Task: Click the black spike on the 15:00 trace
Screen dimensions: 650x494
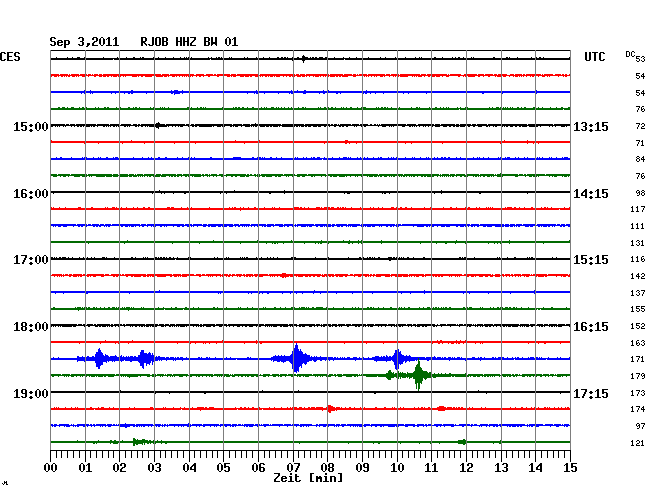Action: (x=158, y=126)
